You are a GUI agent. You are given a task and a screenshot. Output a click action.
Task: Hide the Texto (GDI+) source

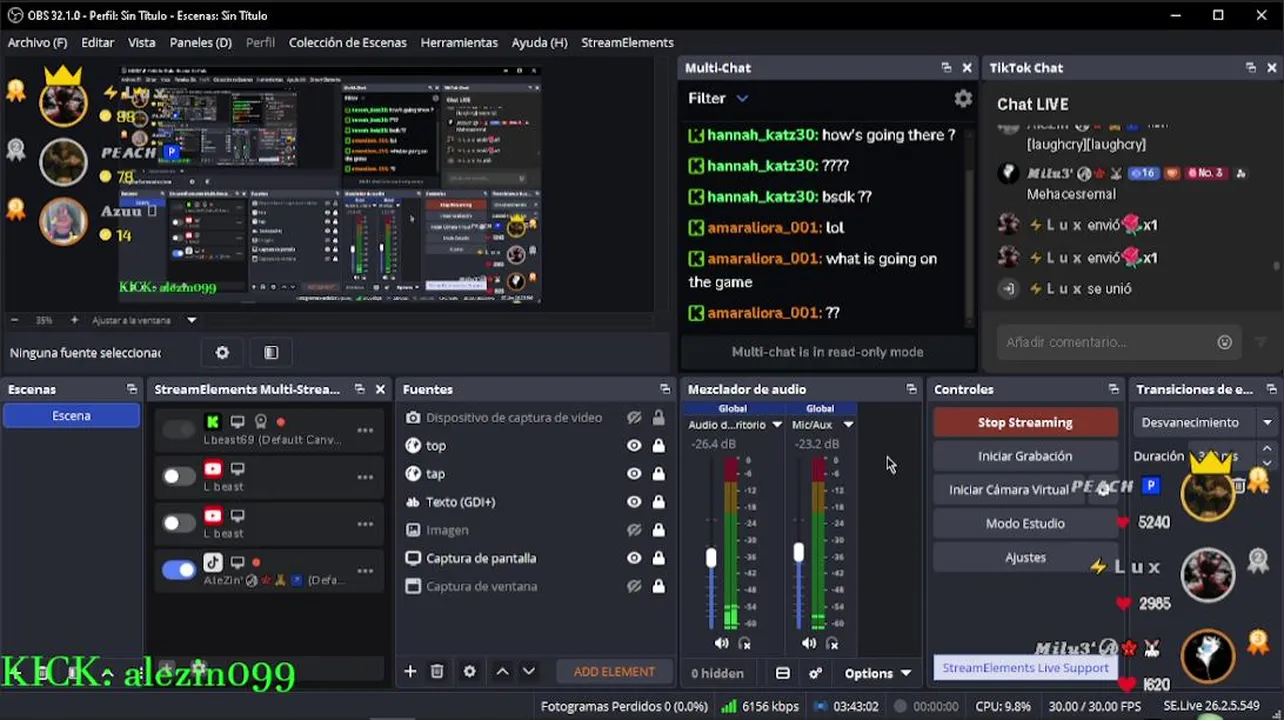634,502
